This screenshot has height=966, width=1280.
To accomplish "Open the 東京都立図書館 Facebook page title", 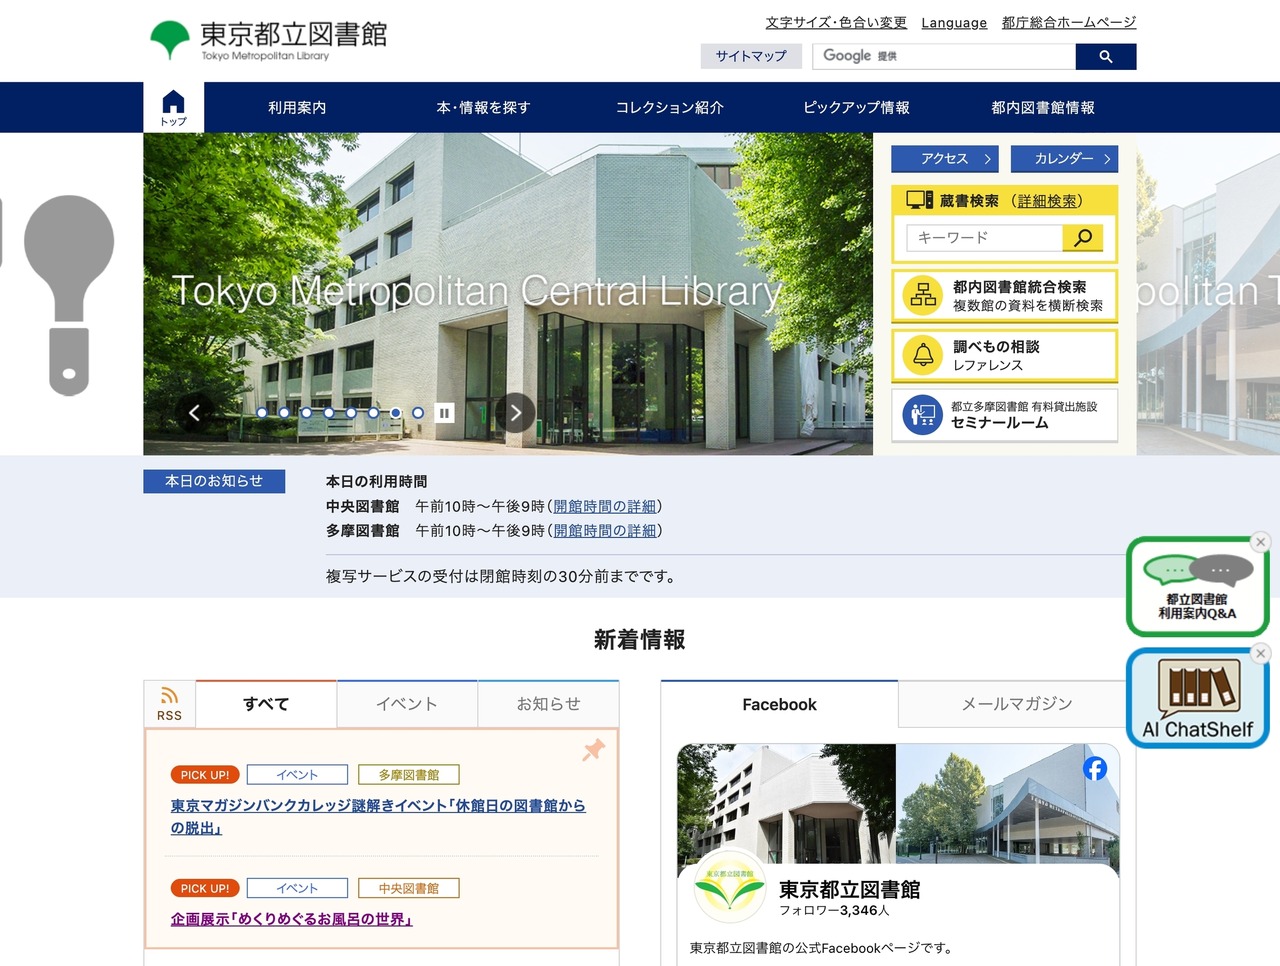I will click(x=850, y=889).
